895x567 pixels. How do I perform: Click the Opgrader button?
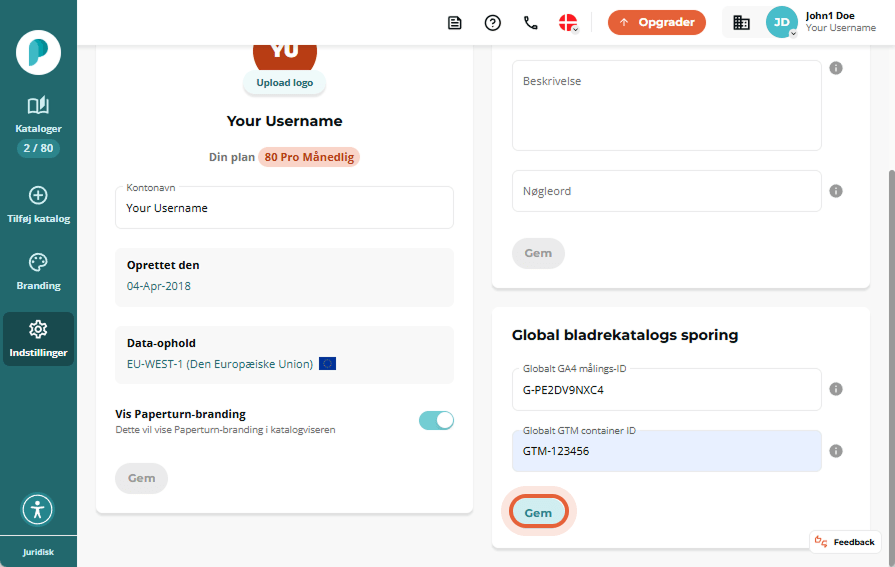point(656,23)
